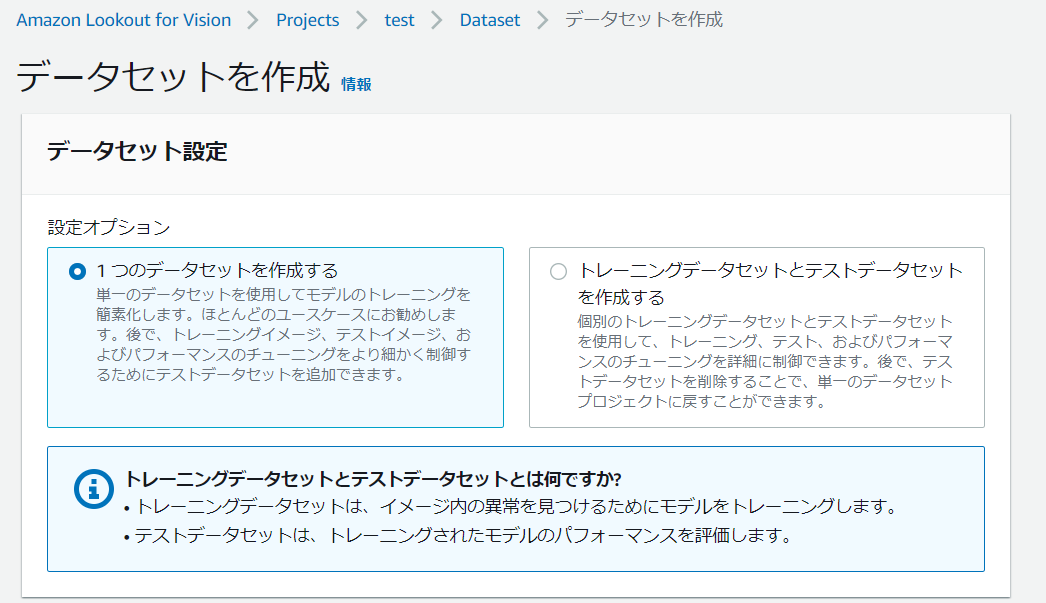This screenshot has height=603, width=1046.
Task: Click the info circle icon in notice
Action: click(93, 489)
